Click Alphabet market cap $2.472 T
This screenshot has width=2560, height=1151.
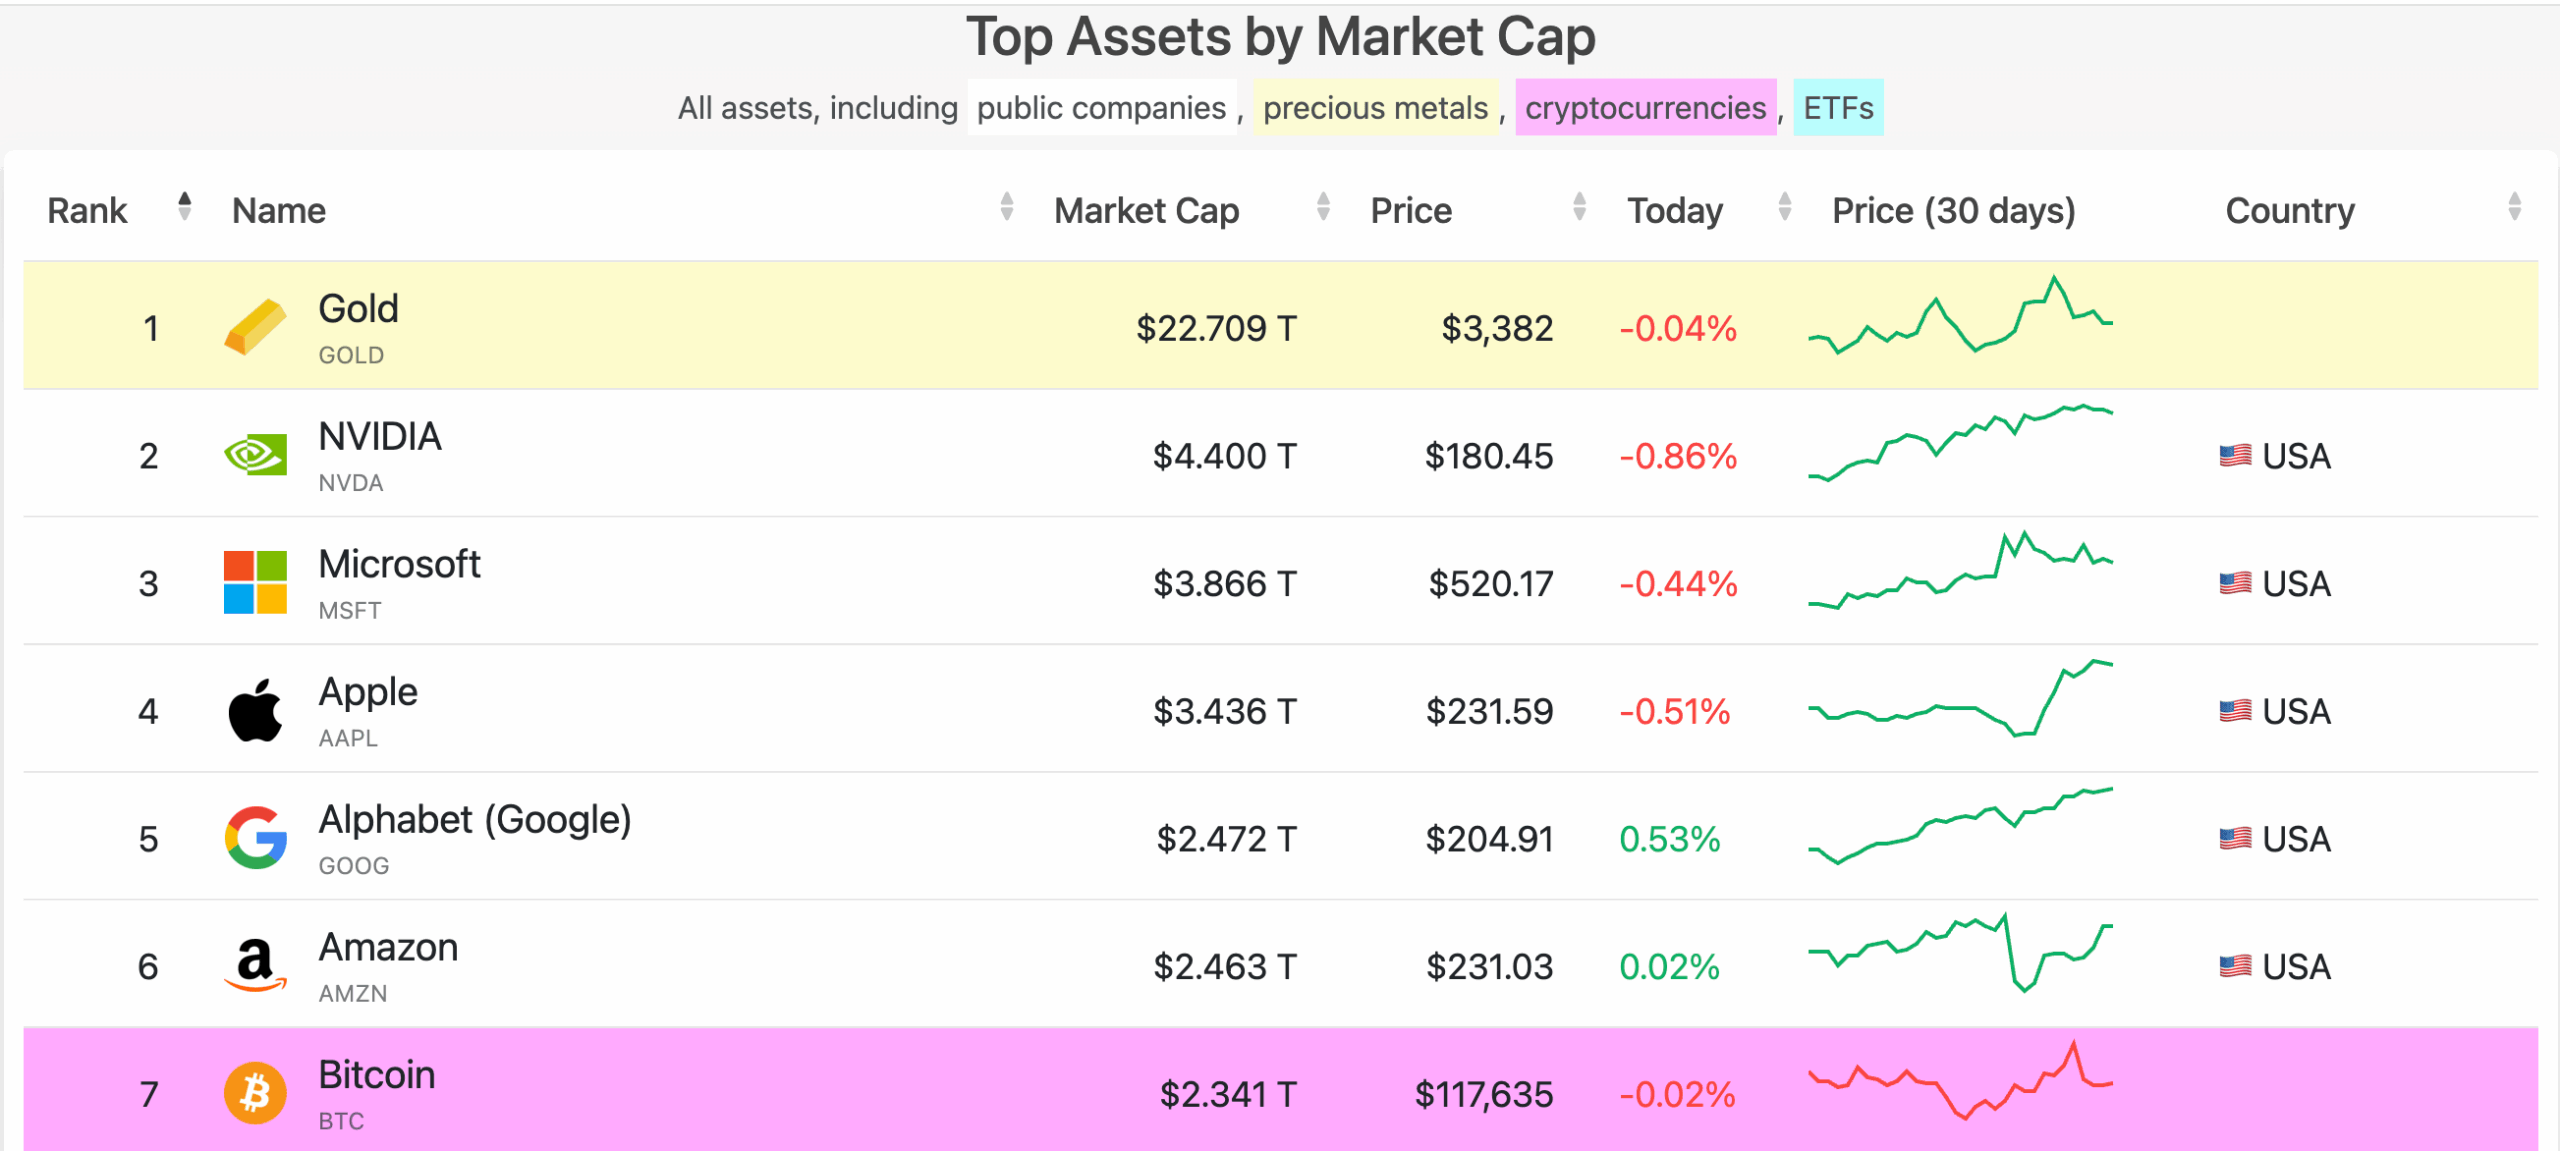coord(1227,839)
